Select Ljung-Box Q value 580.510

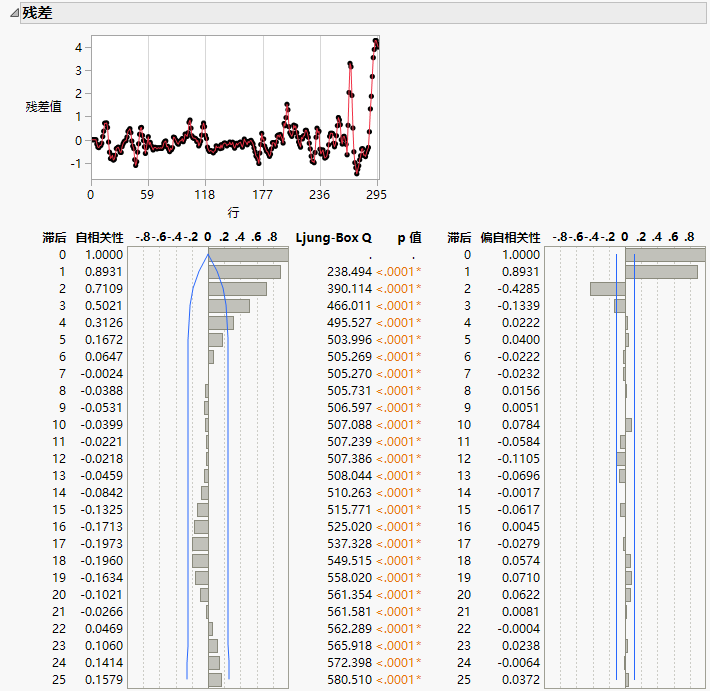point(349,680)
